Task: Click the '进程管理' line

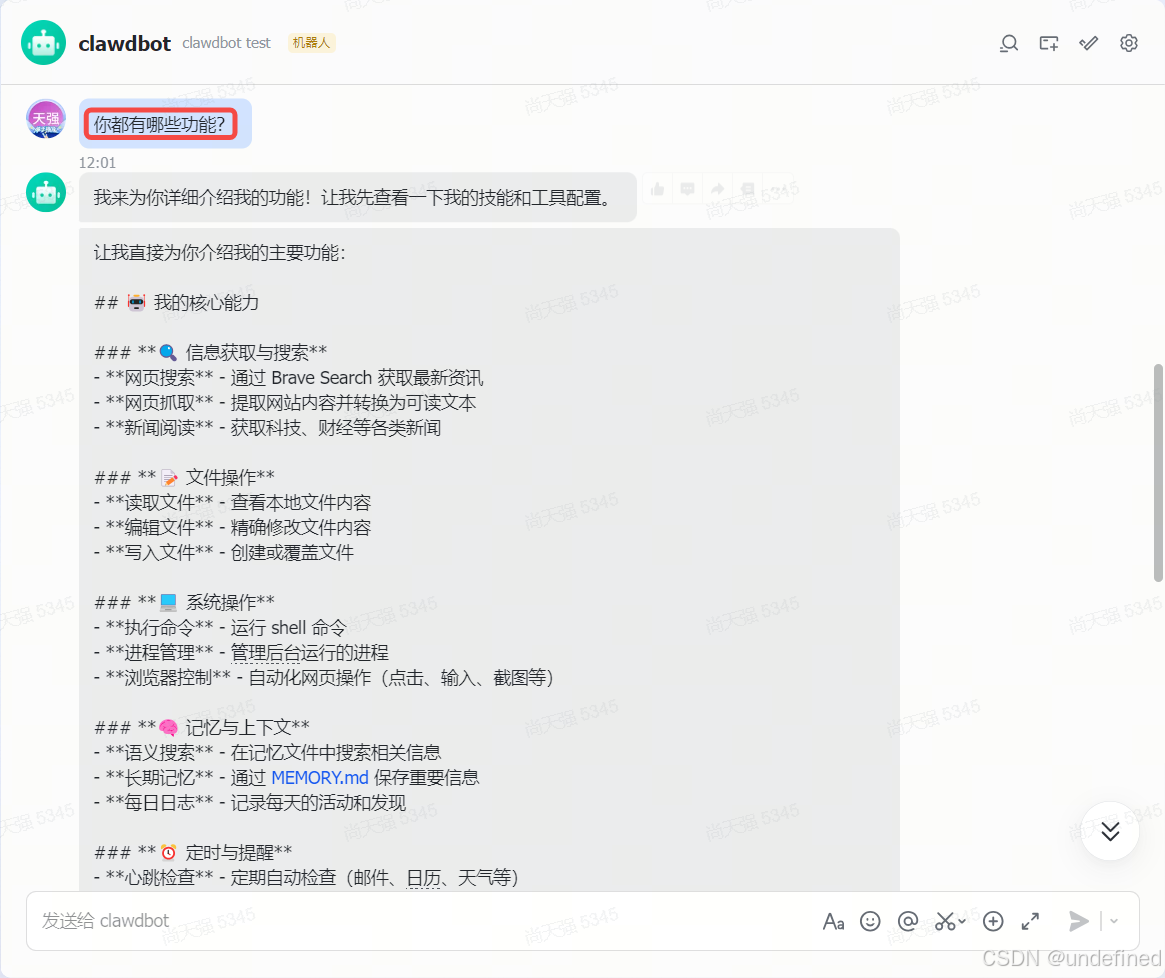Action: [x=241, y=652]
